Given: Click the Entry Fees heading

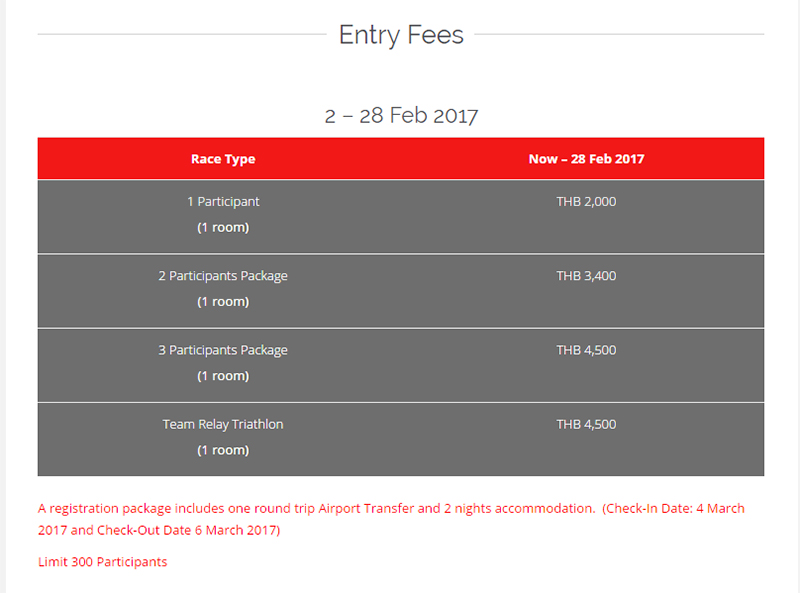Looking at the screenshot, I should click(x=401, y=35).
